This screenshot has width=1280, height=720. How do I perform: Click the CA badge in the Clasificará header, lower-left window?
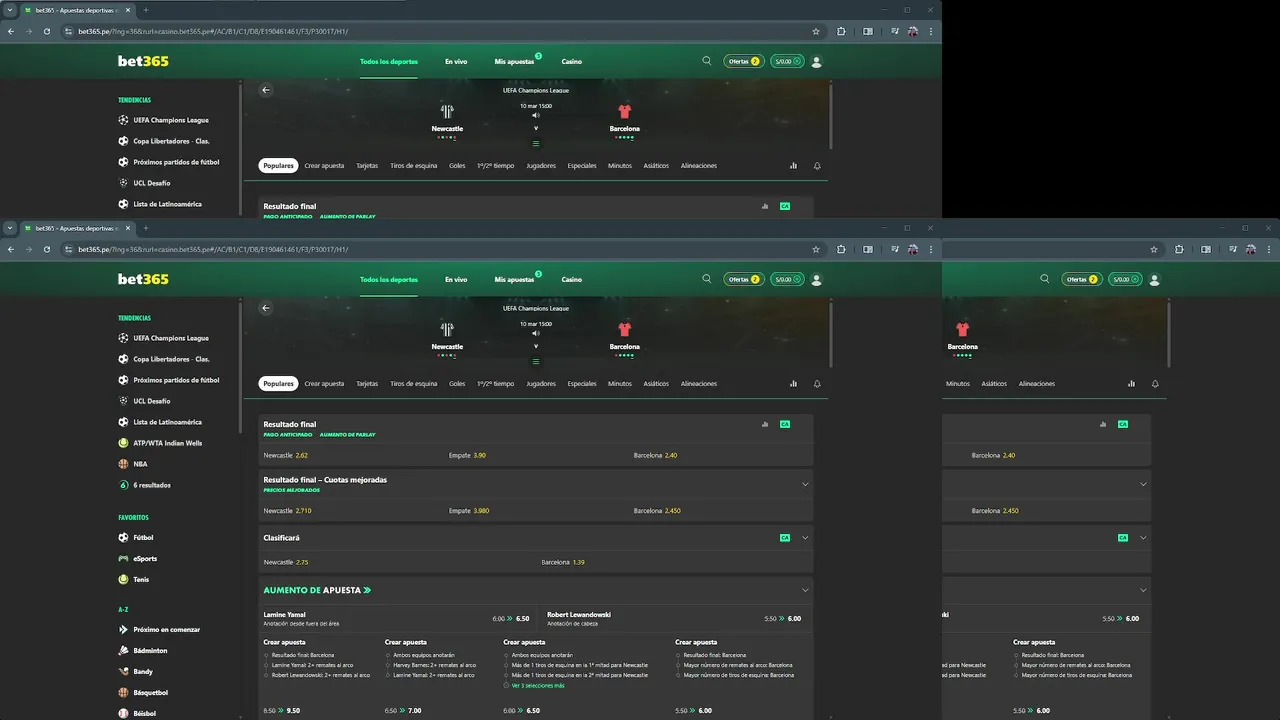click(785, 538)
